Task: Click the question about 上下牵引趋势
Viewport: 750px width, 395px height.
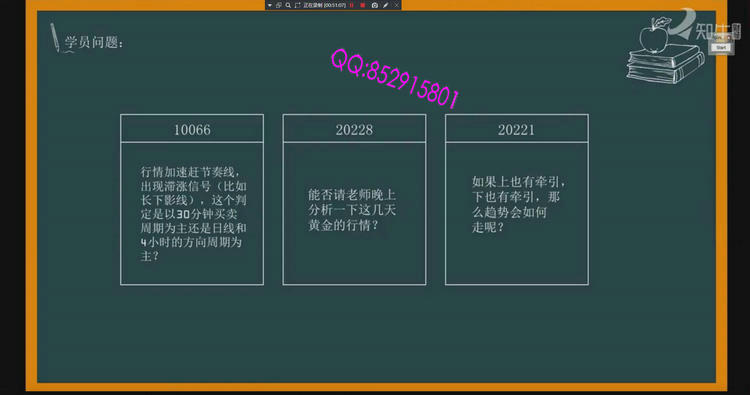Action: pyautogui.click(x=518, y=204)
